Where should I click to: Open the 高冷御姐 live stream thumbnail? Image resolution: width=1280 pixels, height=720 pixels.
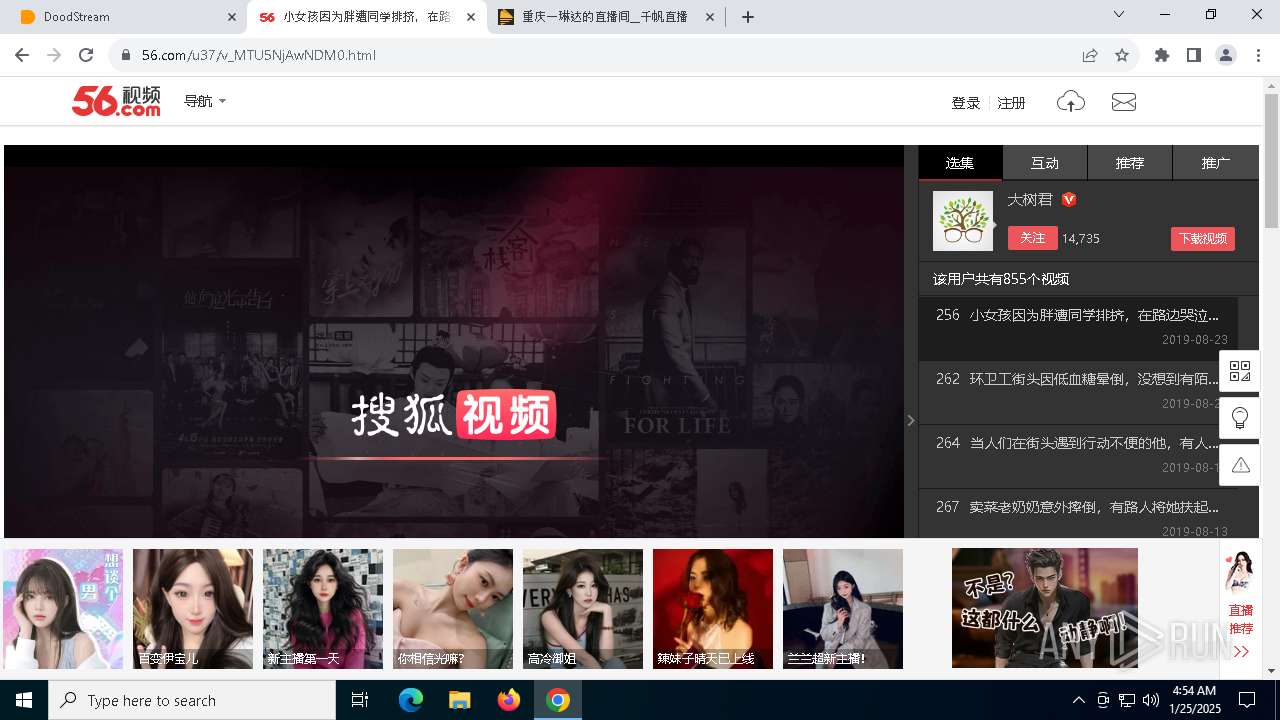pyautogui.click(x=583, y=608)
